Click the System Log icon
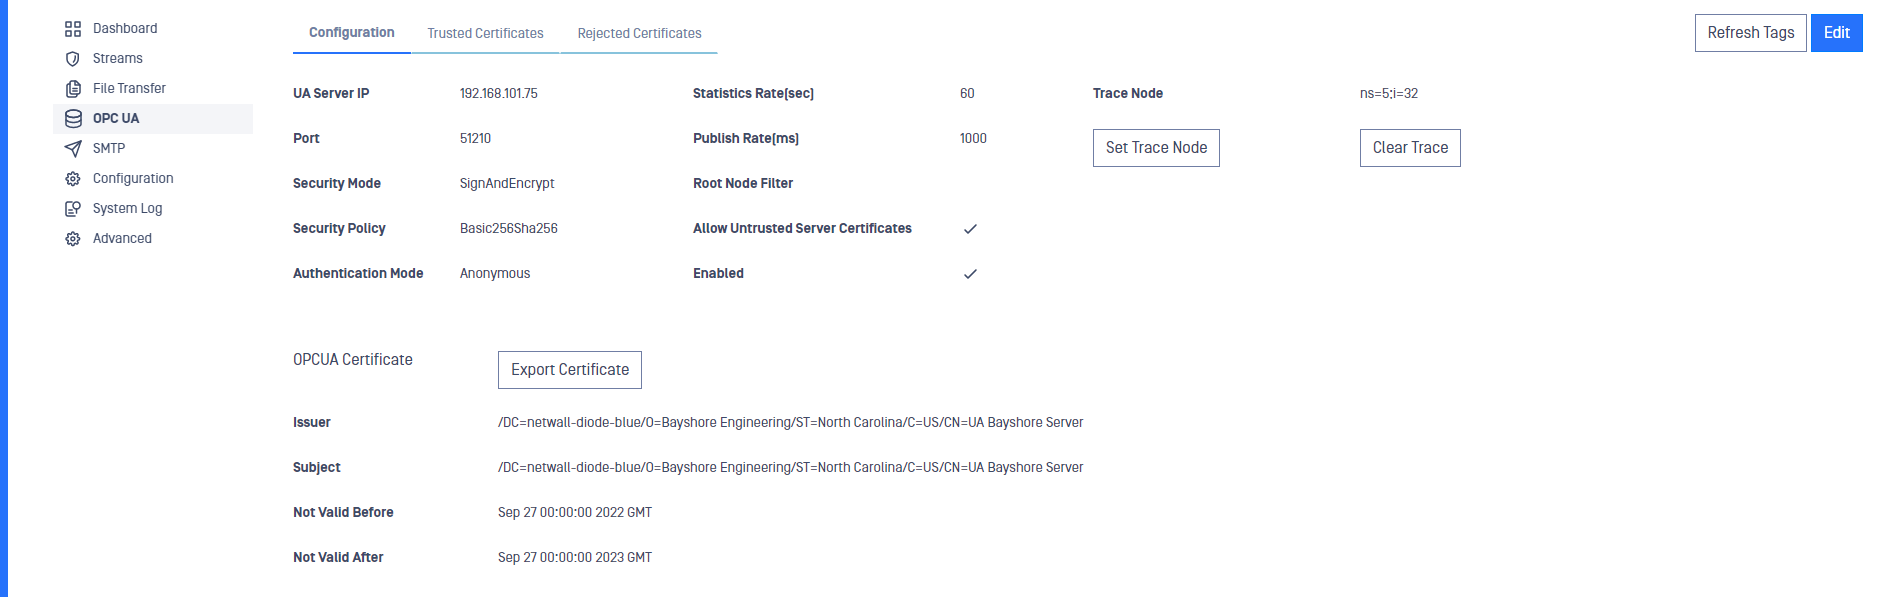 [x=73, y=209]
